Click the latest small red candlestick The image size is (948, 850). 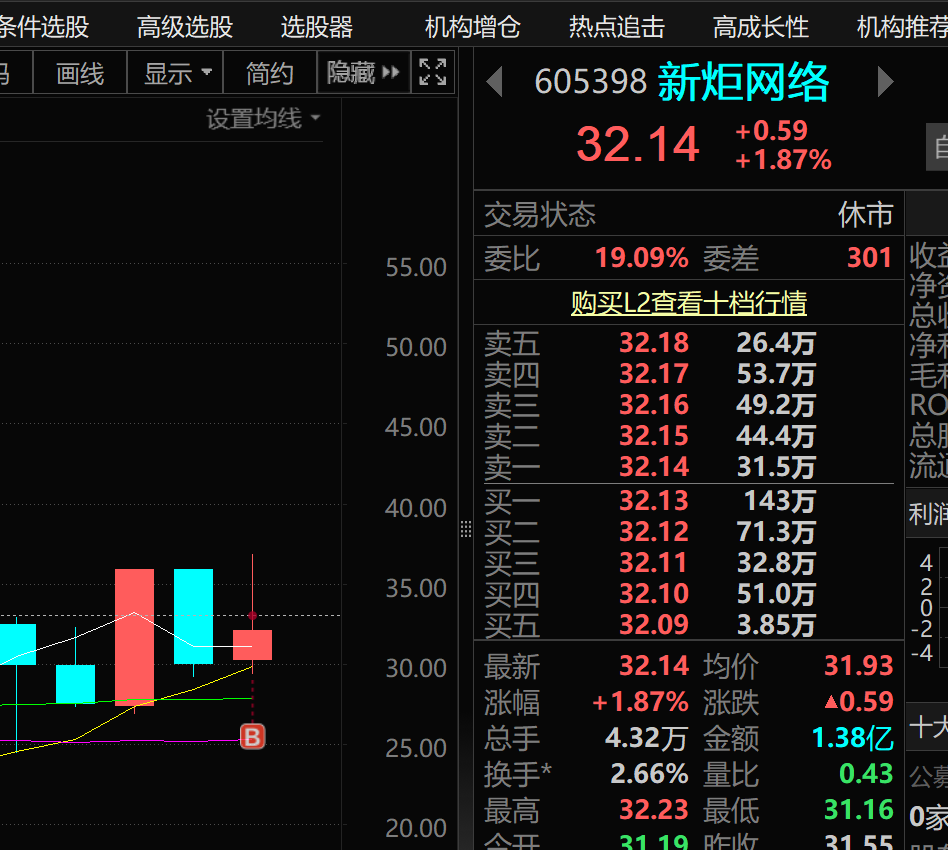point(252,644)
